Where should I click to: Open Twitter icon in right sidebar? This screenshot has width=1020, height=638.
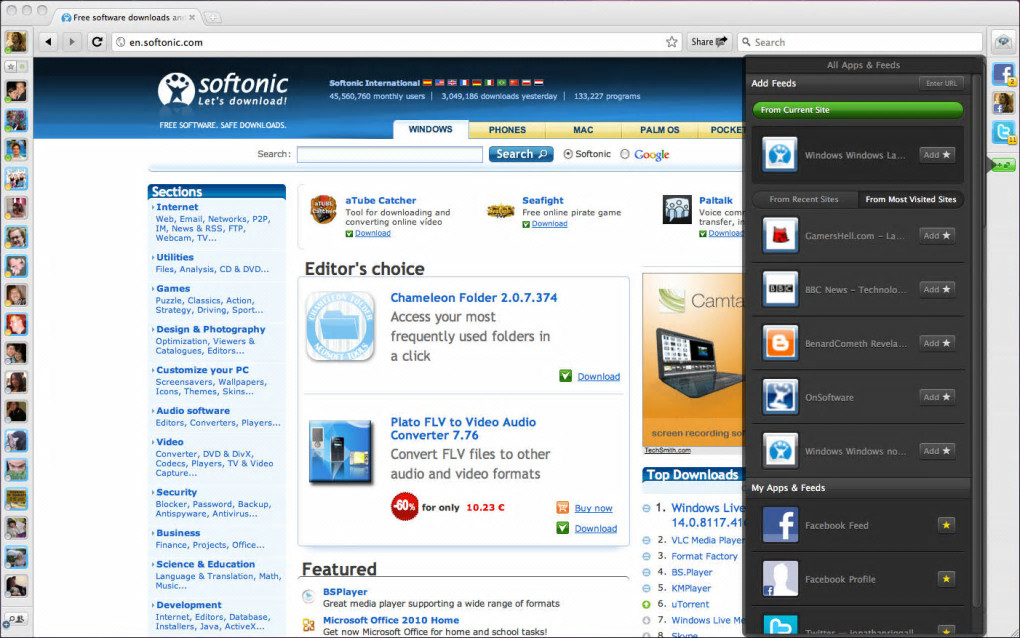1003,132
